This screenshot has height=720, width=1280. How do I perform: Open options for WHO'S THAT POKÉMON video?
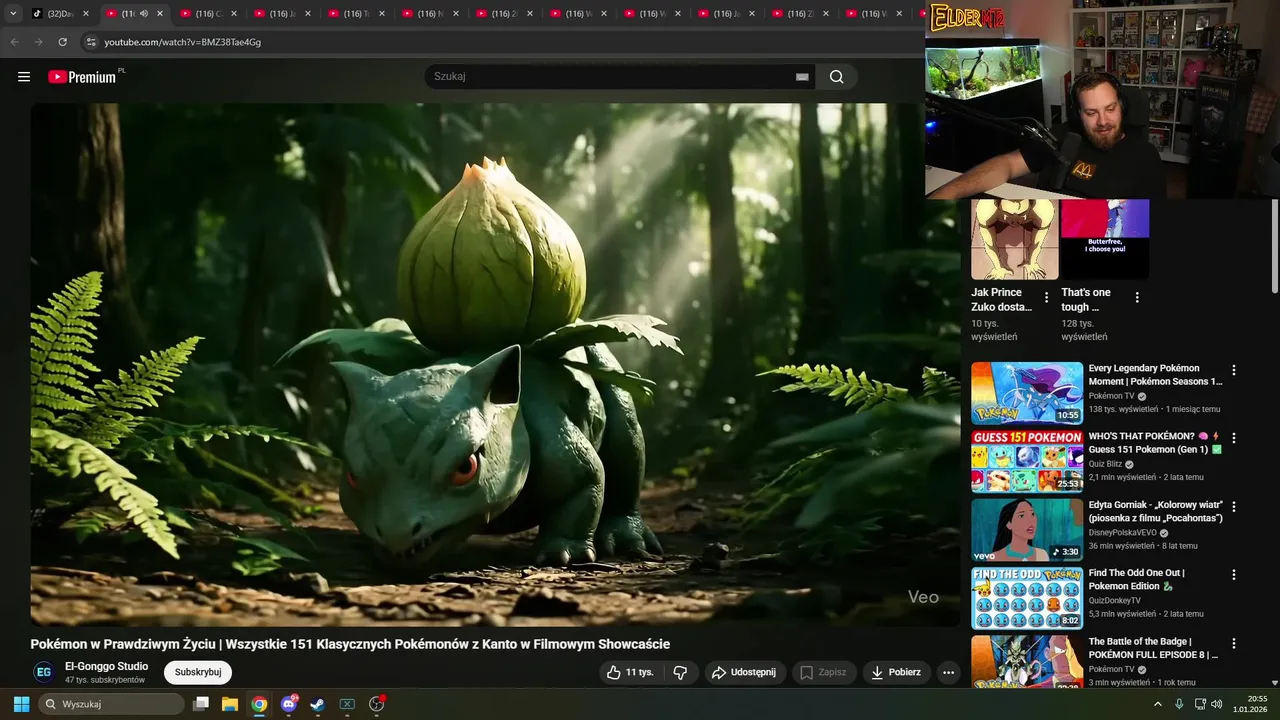pos(1233,438)
